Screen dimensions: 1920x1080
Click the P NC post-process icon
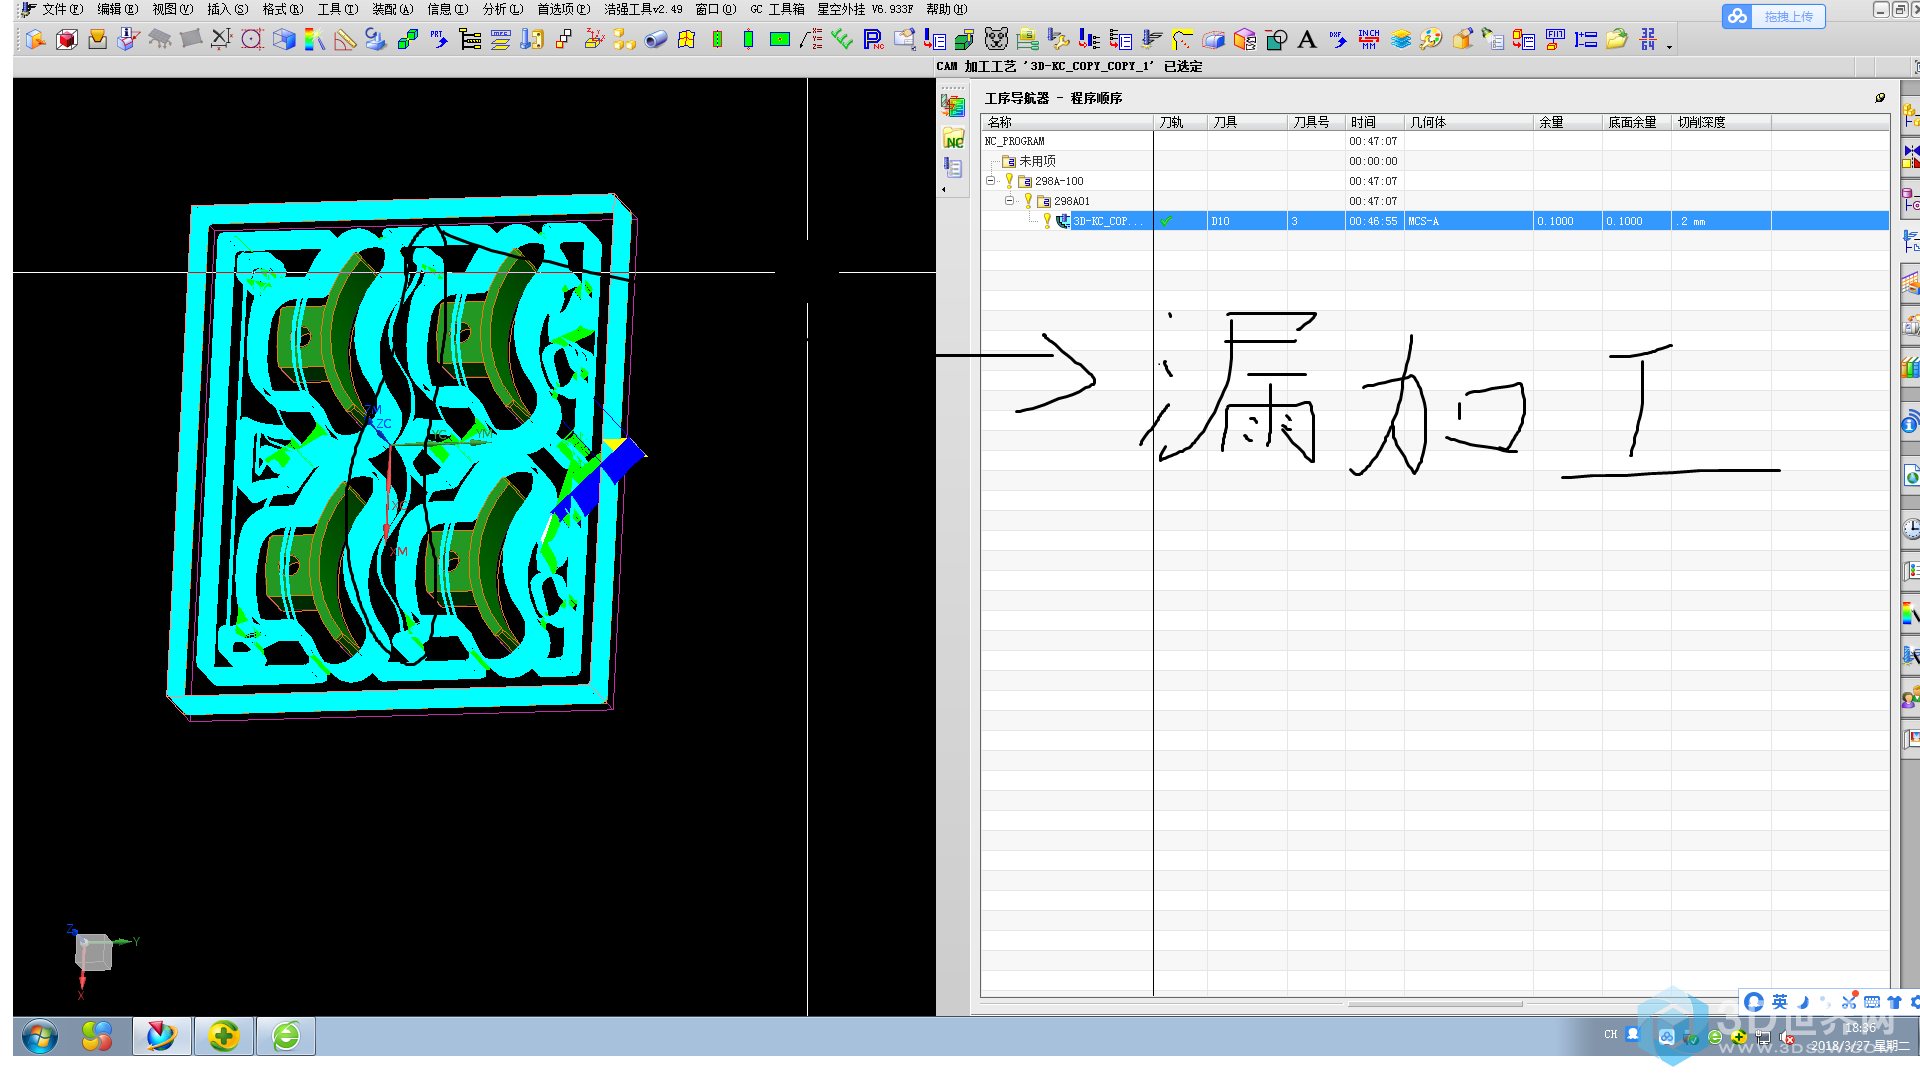click(x=873, y=39)
